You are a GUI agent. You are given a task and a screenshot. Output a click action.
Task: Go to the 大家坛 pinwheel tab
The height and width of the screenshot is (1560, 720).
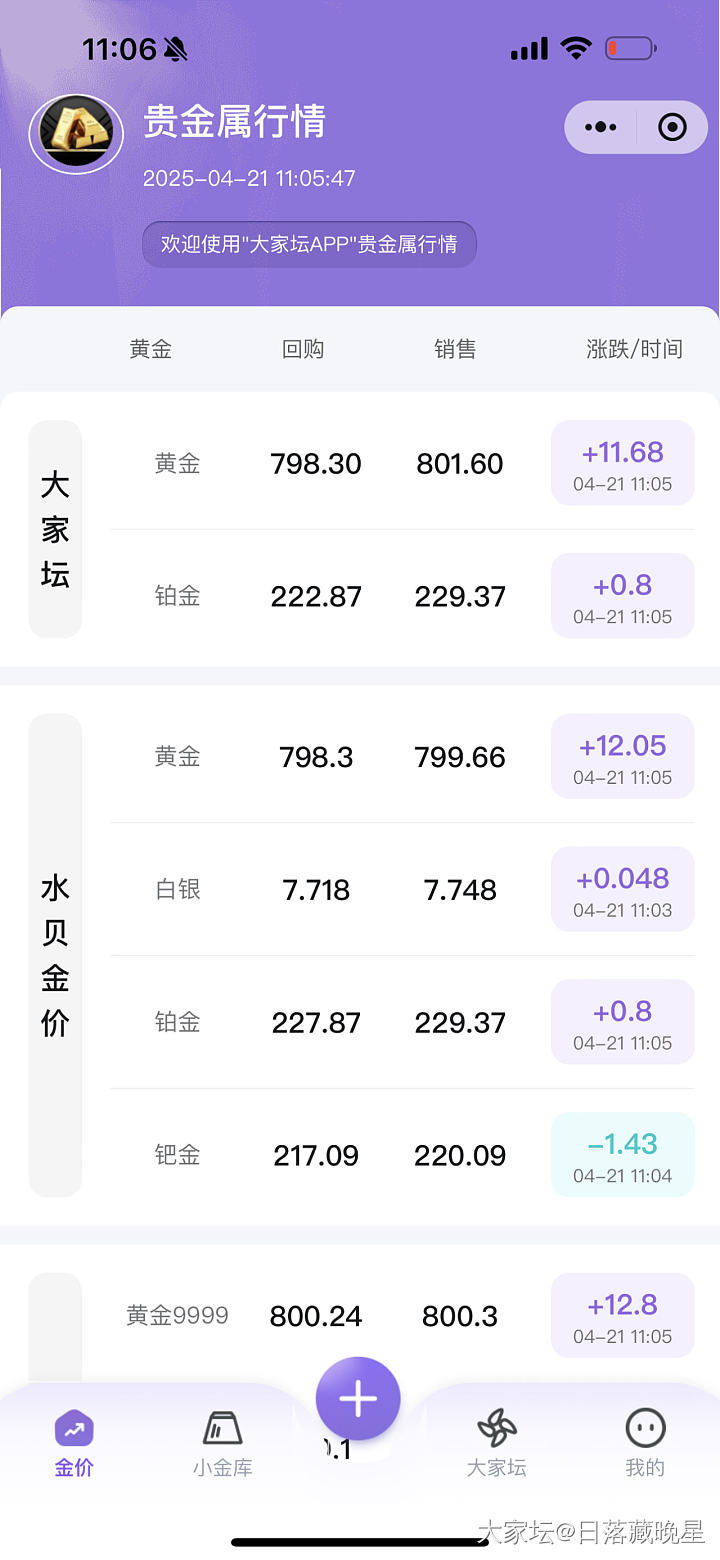tap(497, 1443)
